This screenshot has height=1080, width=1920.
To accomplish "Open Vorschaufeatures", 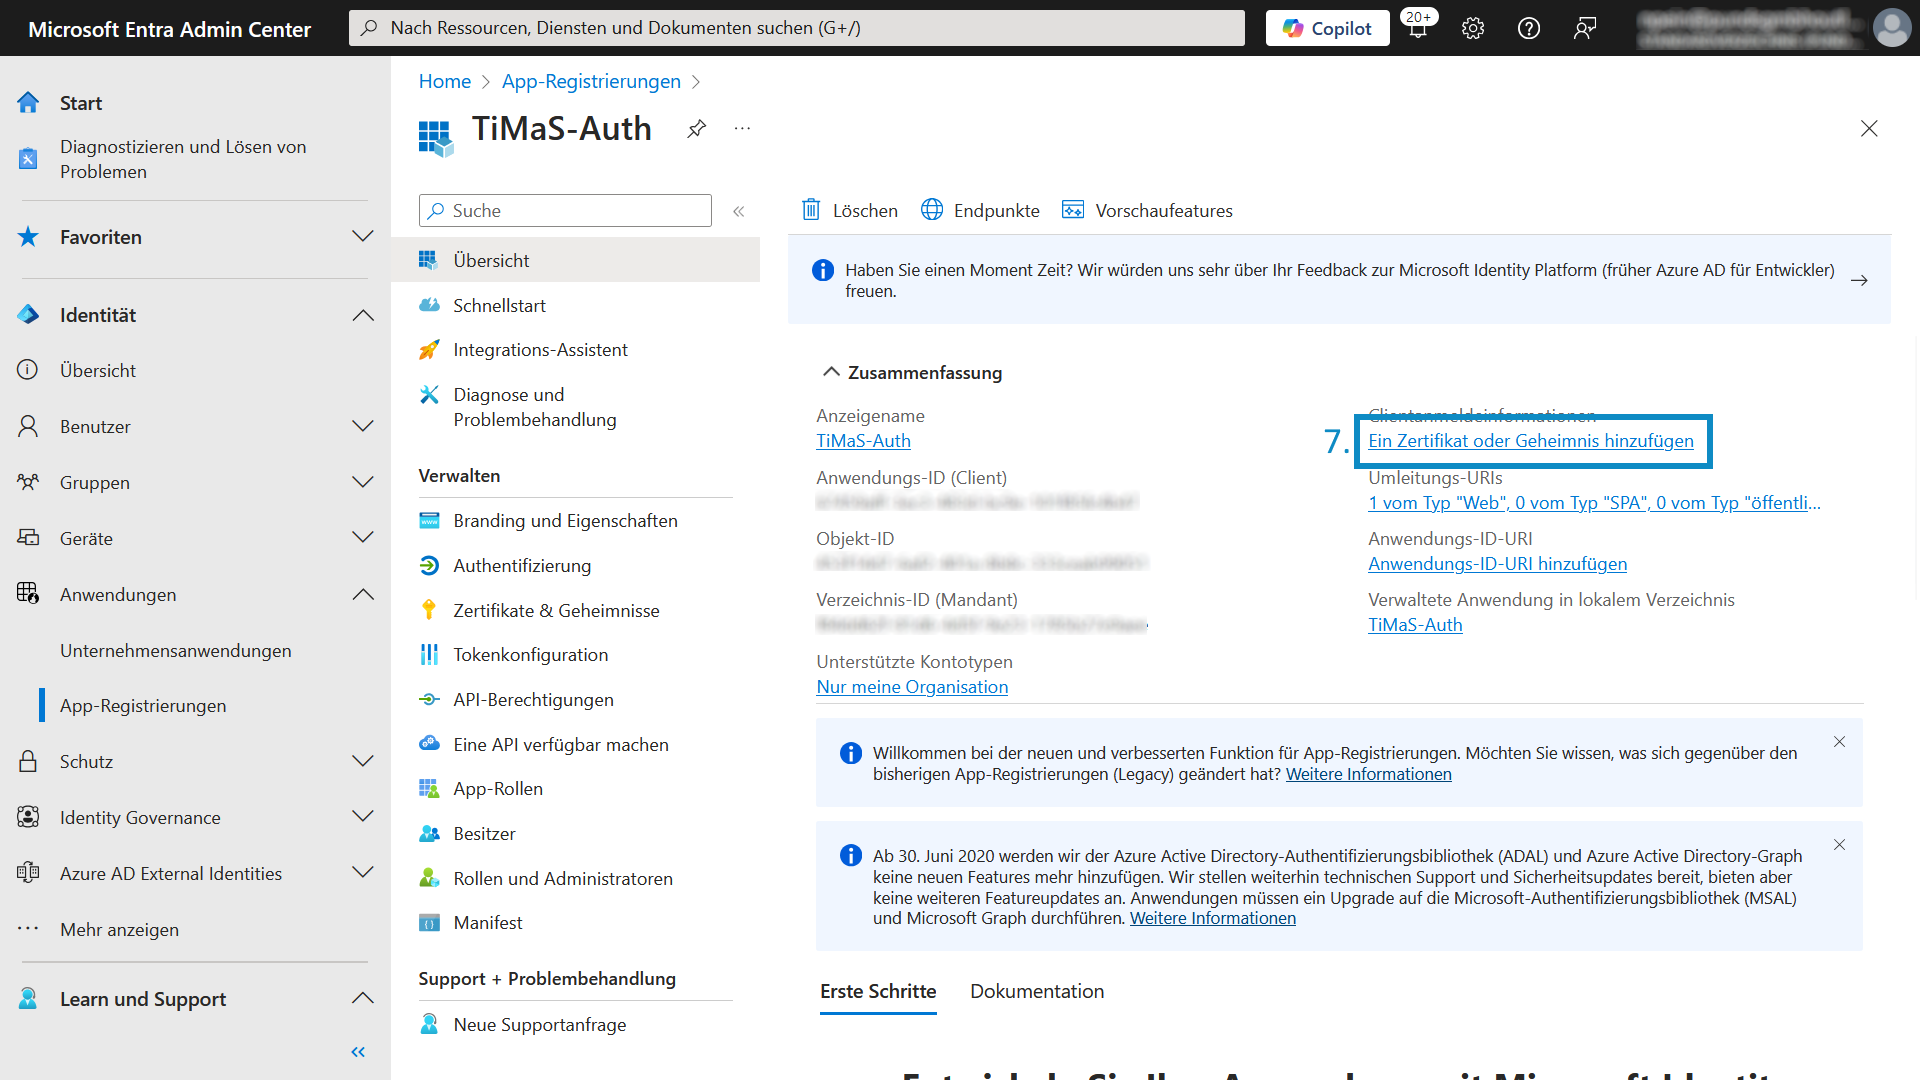I will pos(1147,211).
